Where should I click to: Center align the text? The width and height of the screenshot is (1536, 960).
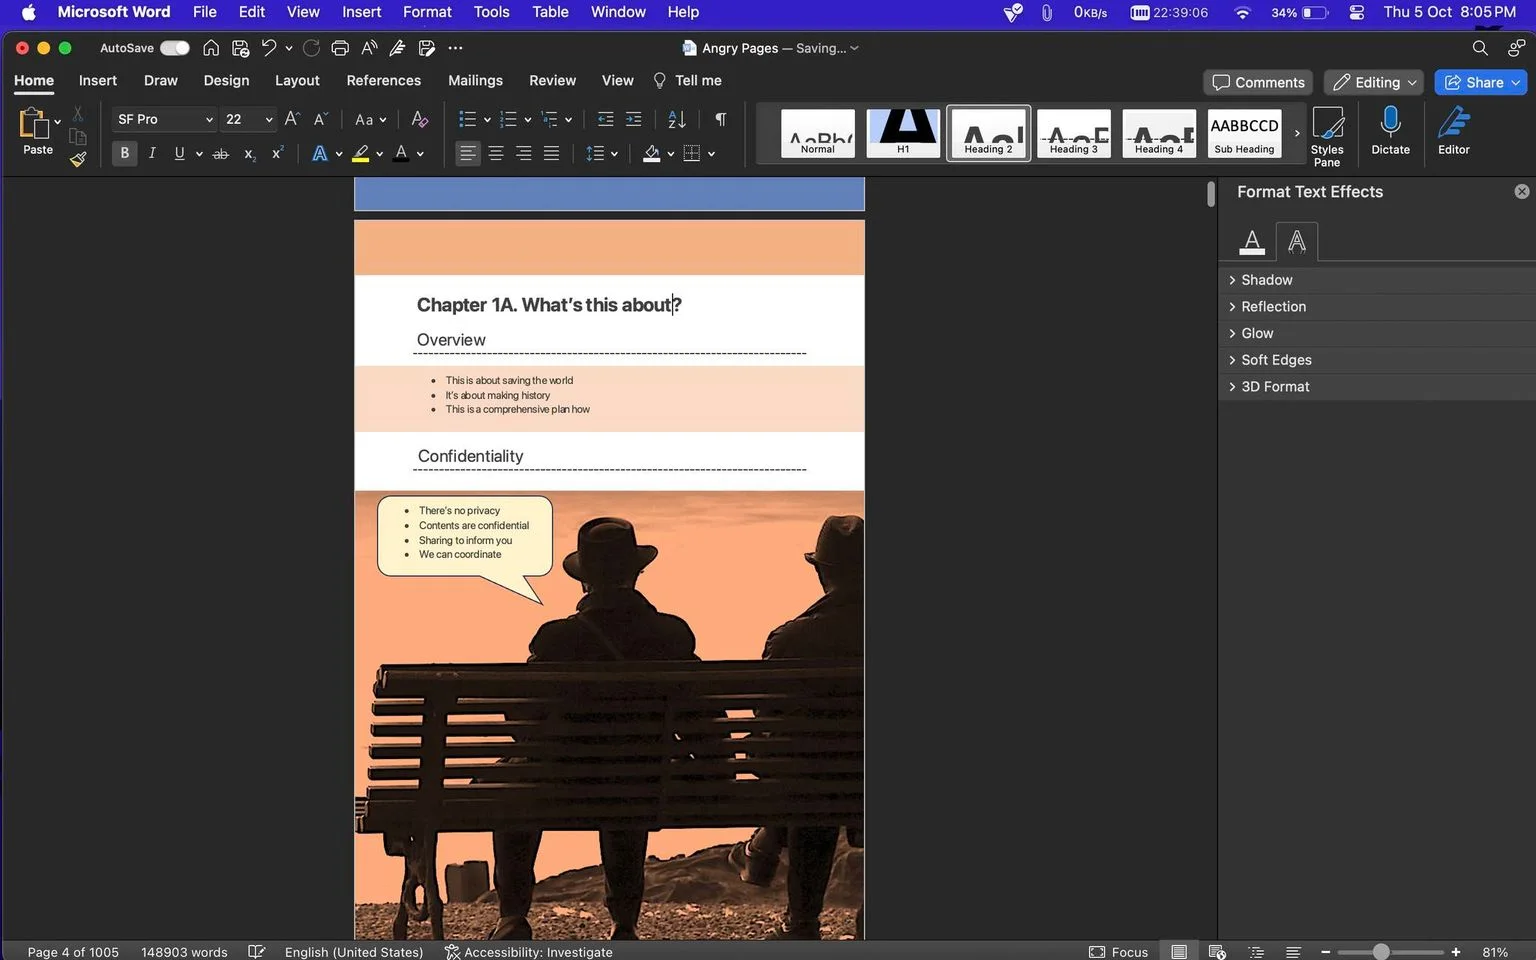[x=496, y=153]
